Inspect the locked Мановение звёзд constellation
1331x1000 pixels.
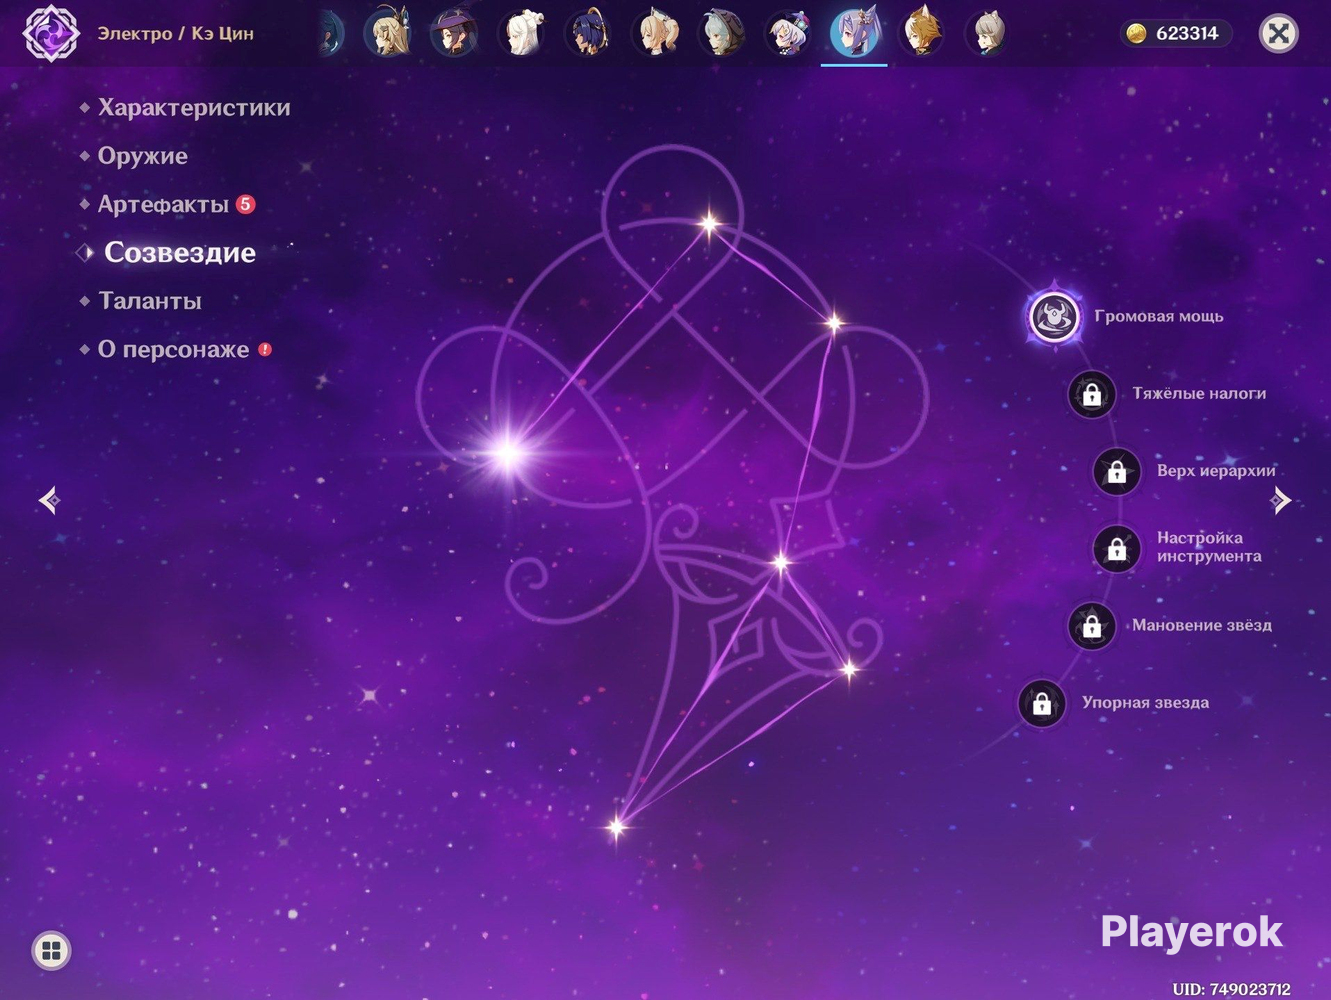click(1092, 626)
